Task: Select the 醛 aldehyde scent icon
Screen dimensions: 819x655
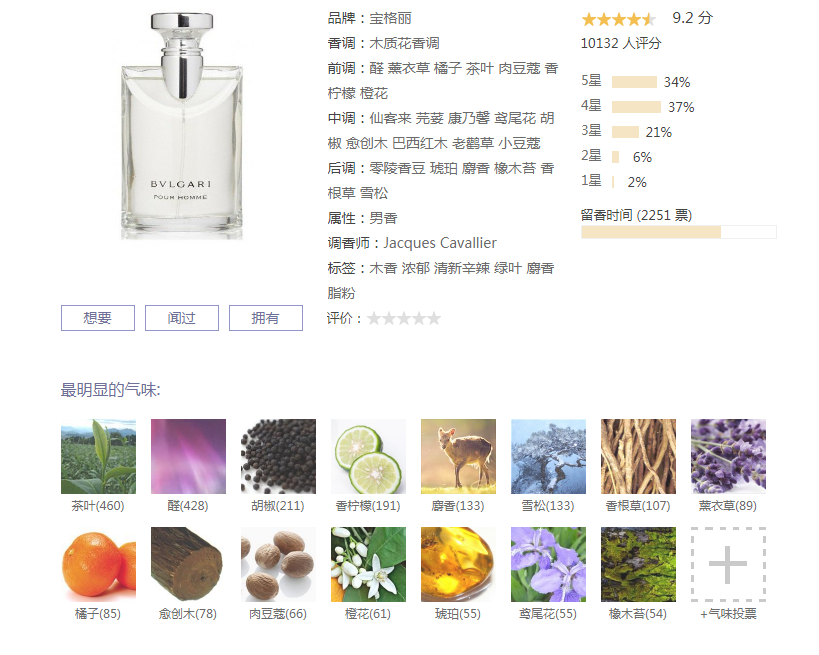Action: (188, 456)
